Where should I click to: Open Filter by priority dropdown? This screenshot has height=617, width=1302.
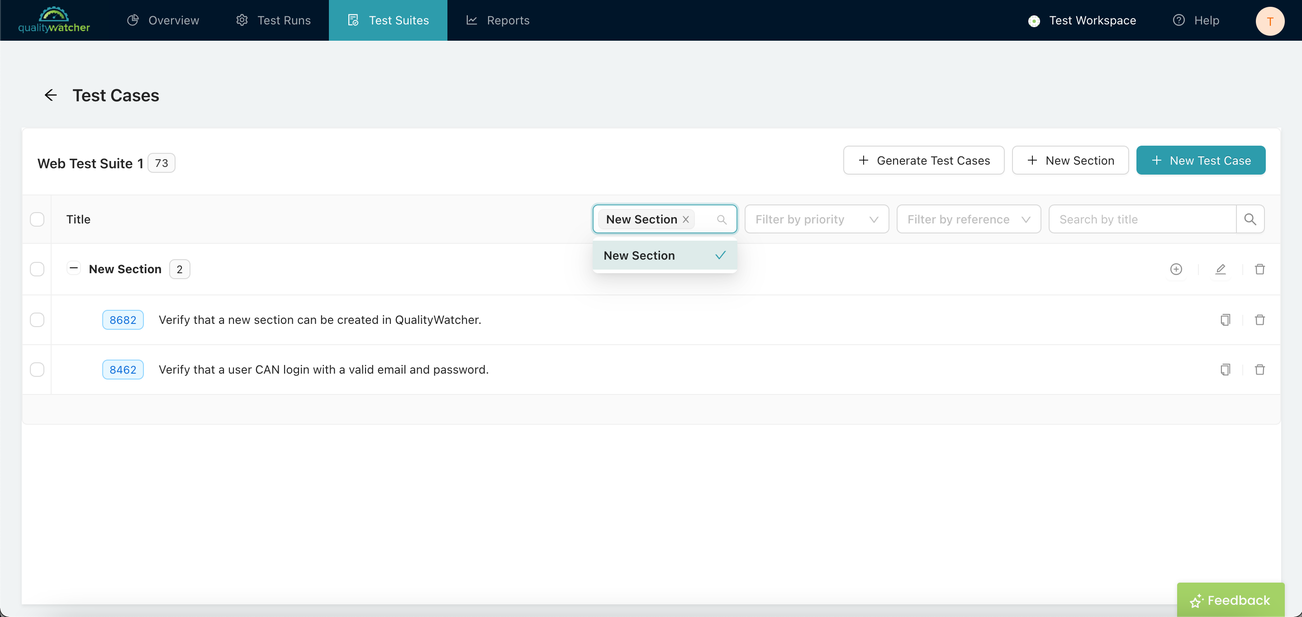coord(817,219)
